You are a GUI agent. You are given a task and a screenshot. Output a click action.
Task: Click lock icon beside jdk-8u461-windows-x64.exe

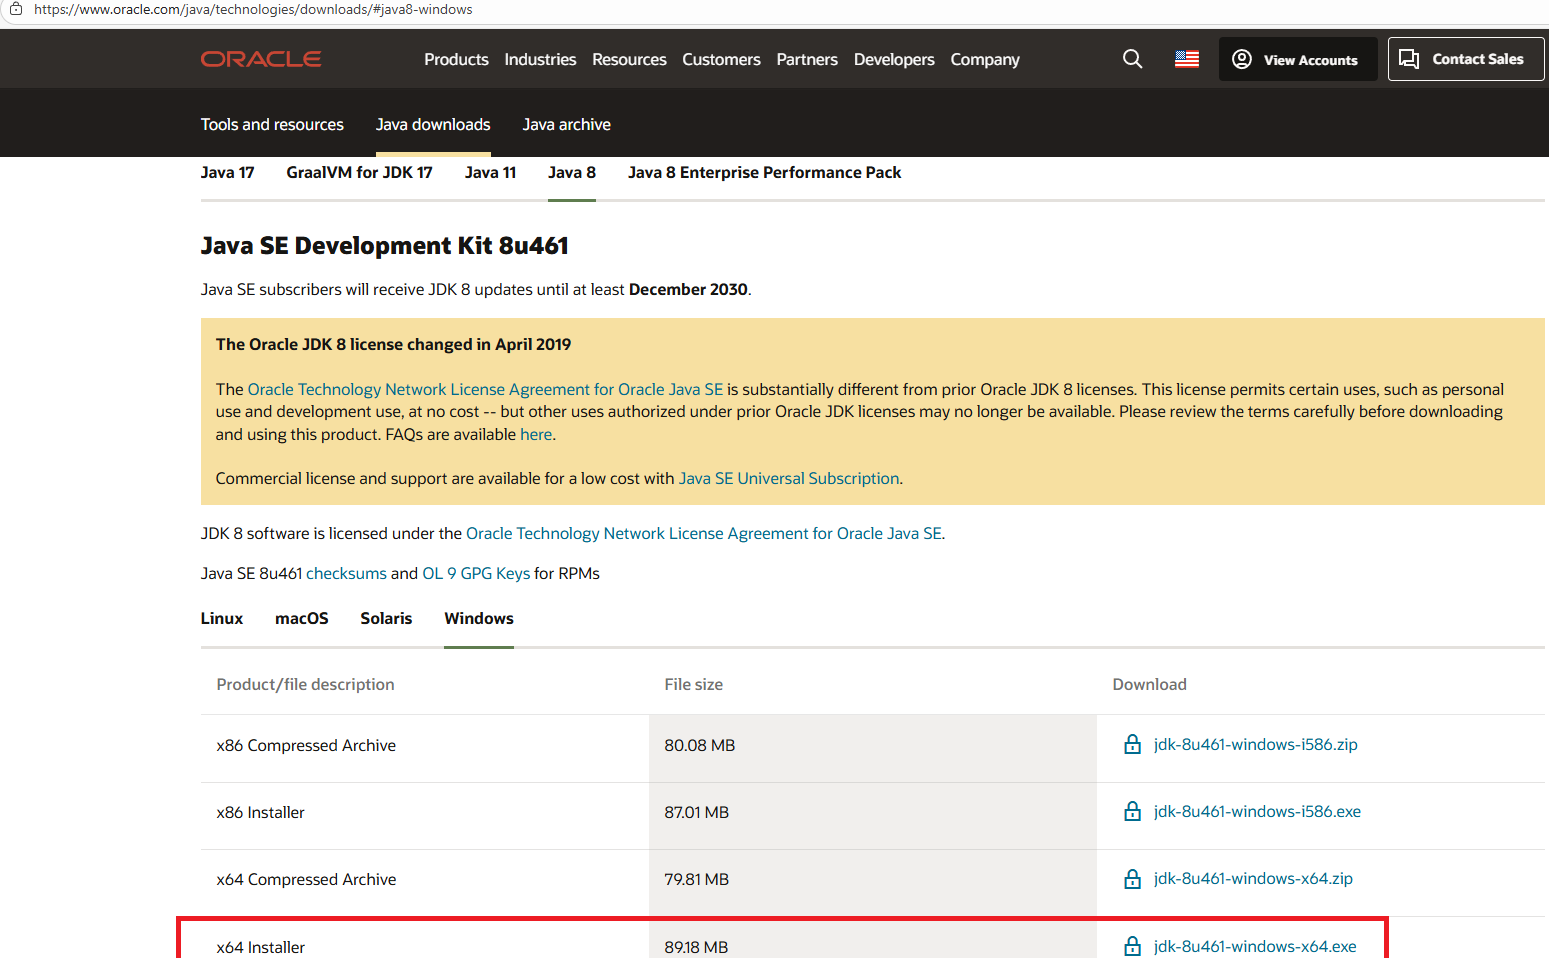click(x=1132, y=946)
